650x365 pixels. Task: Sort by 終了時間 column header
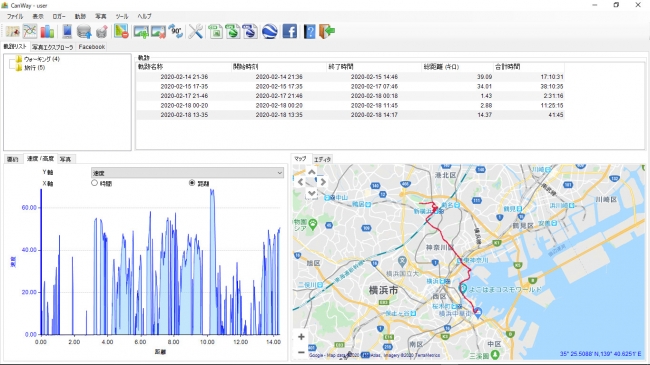[374, 67]
